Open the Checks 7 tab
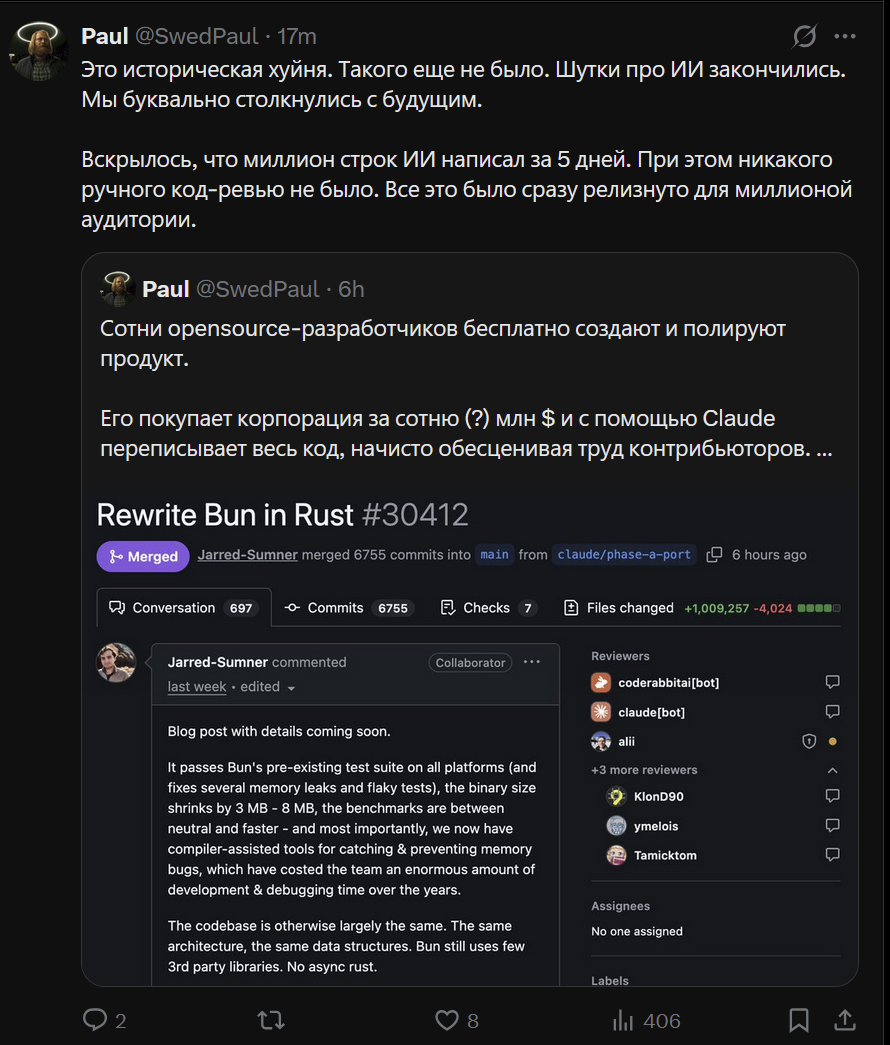Viewport: 890px width, 1045px height. click(x=489, y=608)
